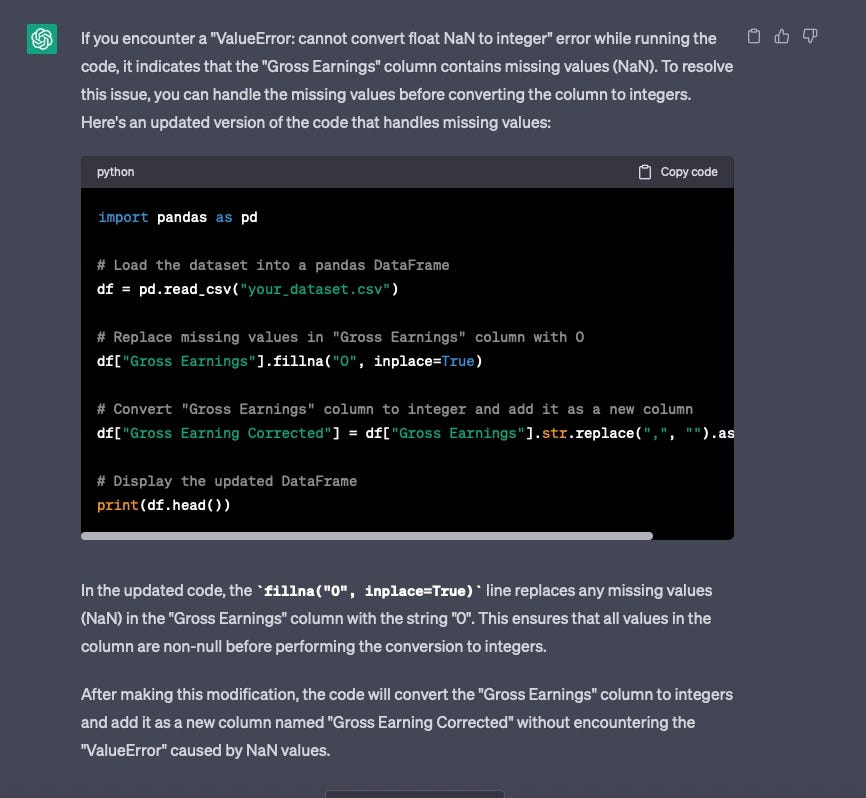Viewport: 866px width, 798px height.
Task: Click the intro paragraph mentioning ValueError
Action: point(407,80)
